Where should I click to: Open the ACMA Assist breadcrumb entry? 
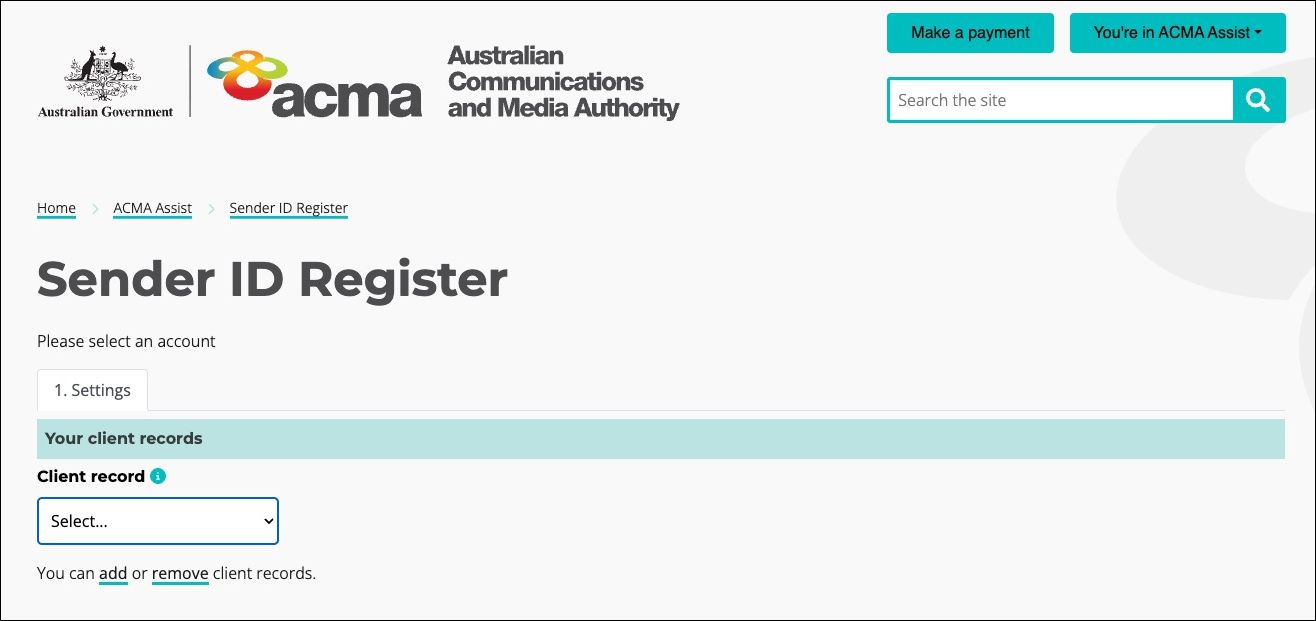pyautogui.click(x=152, y=208)
